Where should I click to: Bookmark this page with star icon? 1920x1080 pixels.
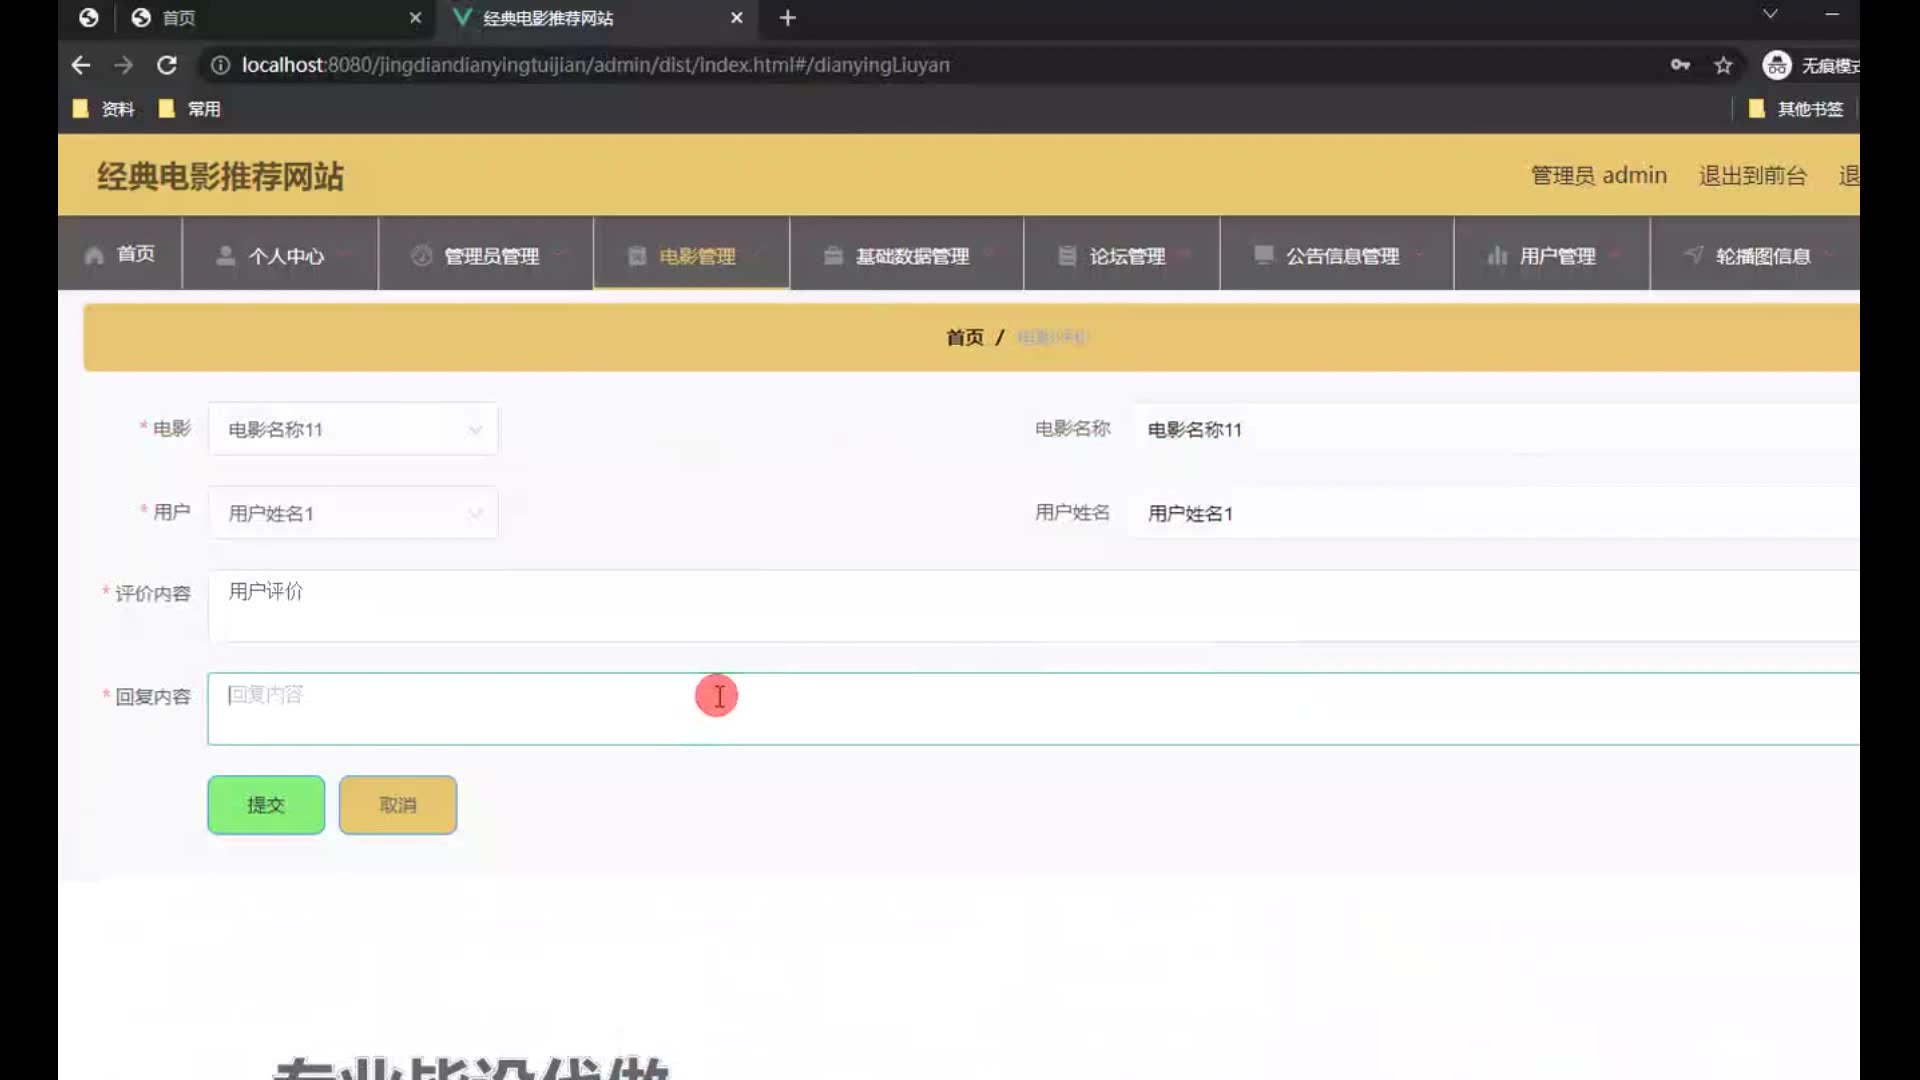(1723, 65)
